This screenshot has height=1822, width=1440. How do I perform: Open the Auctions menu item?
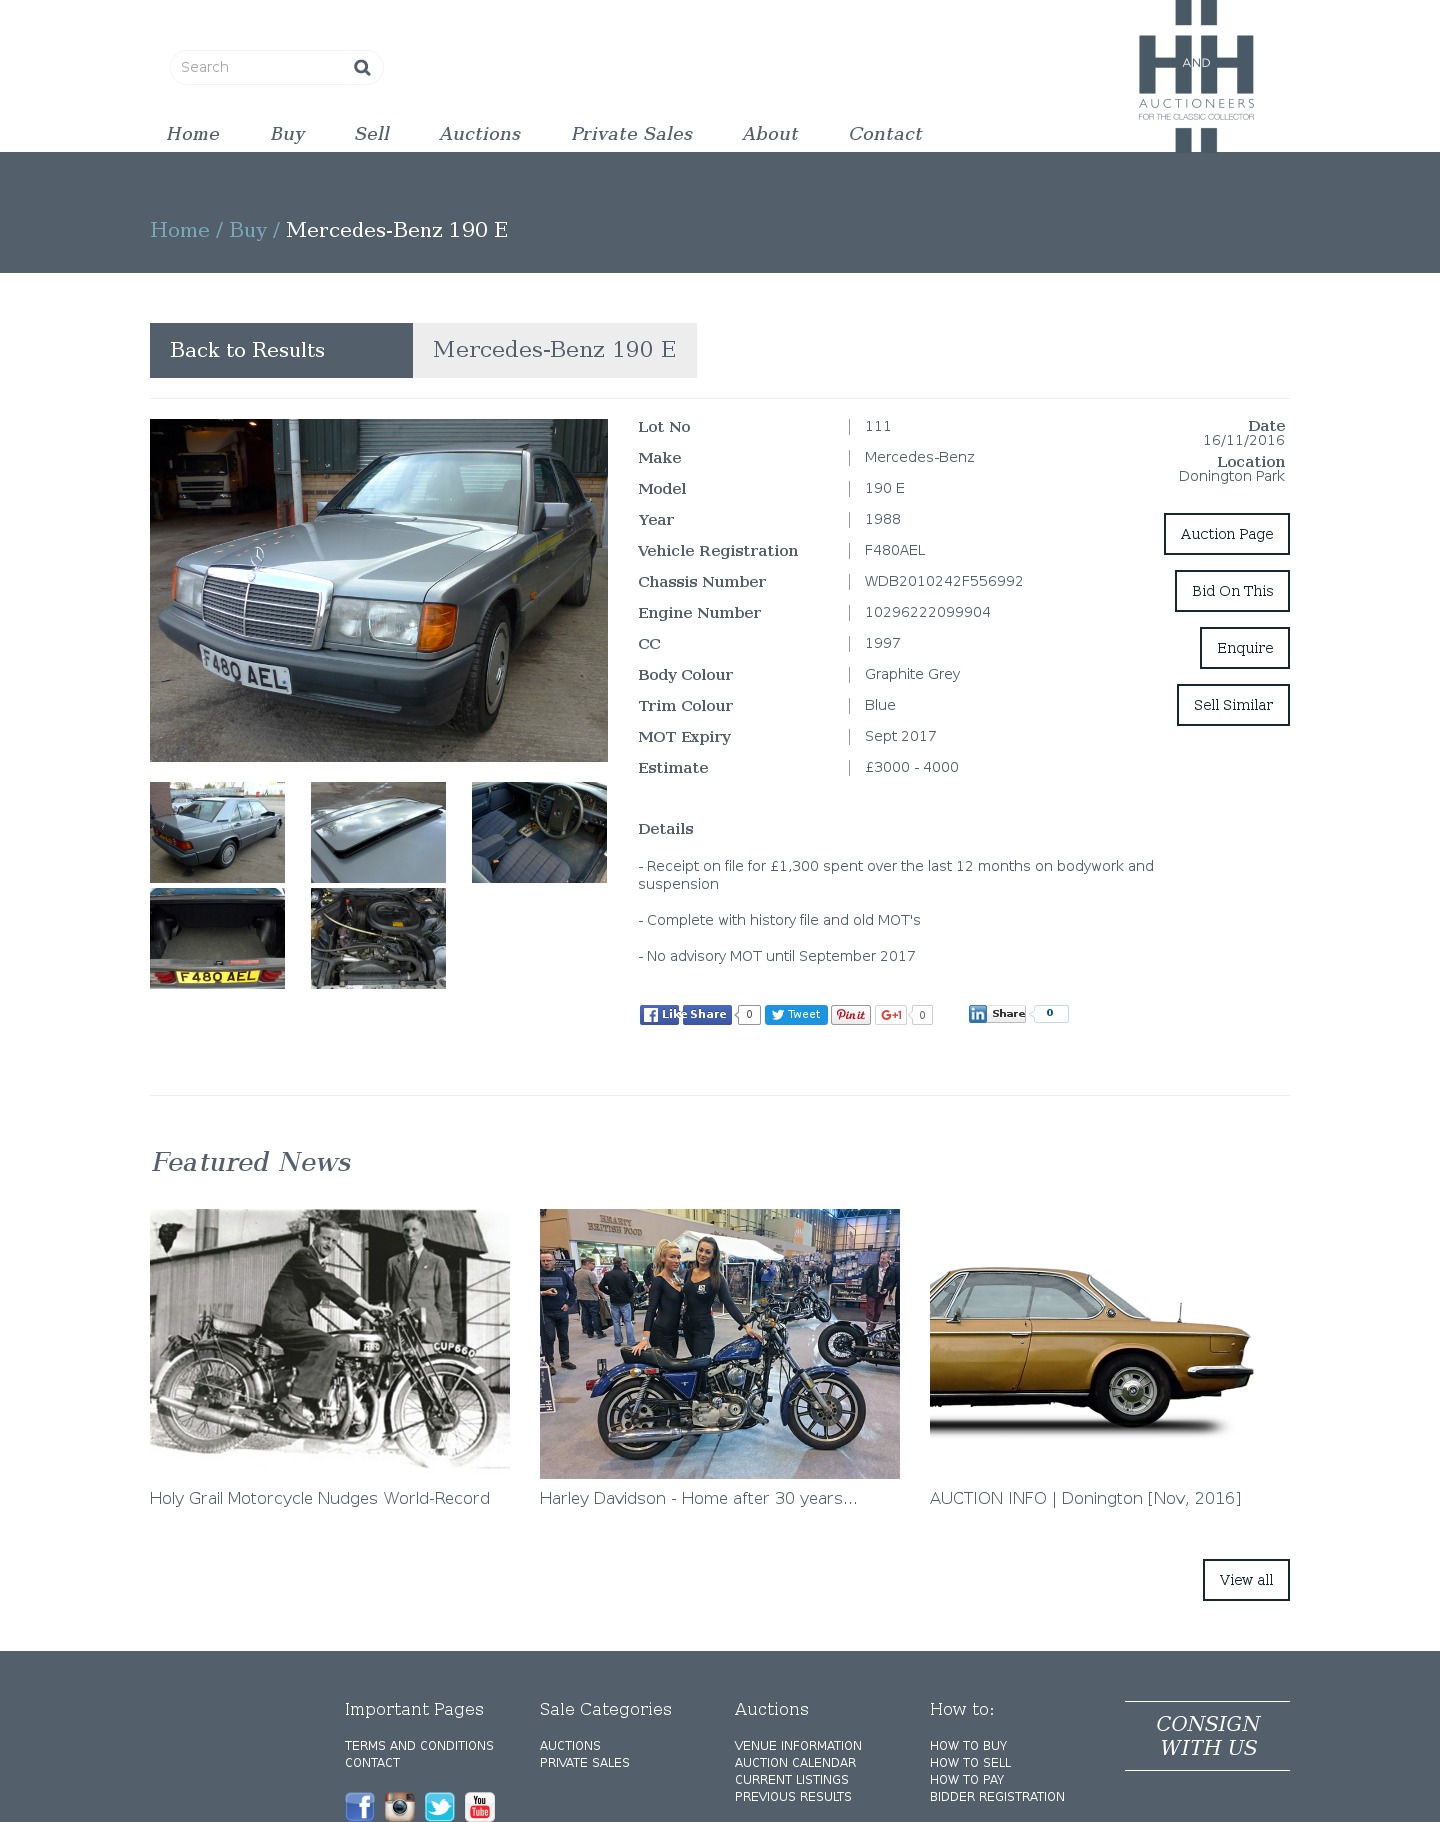[x=480, y=134]
